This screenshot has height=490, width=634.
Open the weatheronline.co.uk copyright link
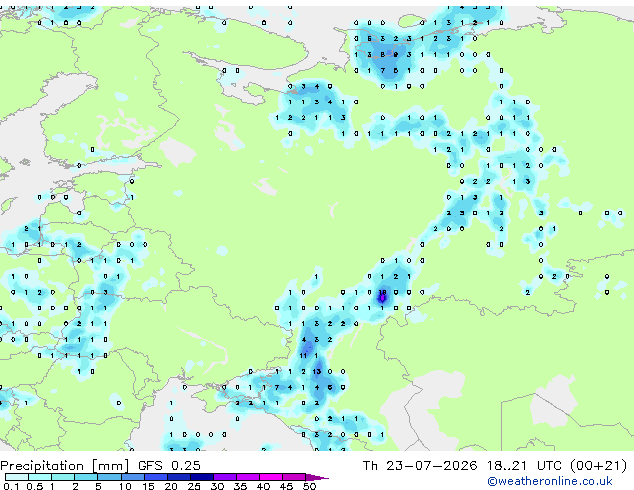[550, 482]
